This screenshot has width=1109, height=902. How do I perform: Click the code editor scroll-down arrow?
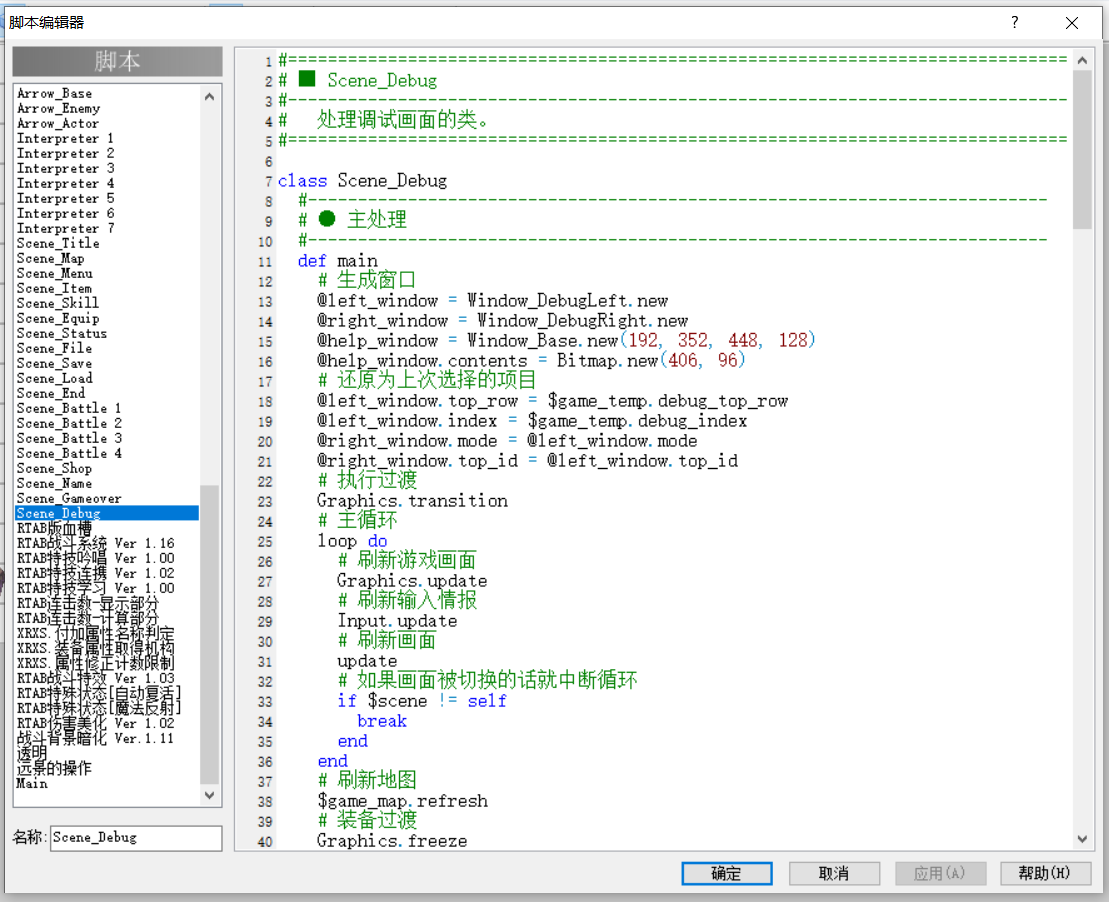(1082, 839)
